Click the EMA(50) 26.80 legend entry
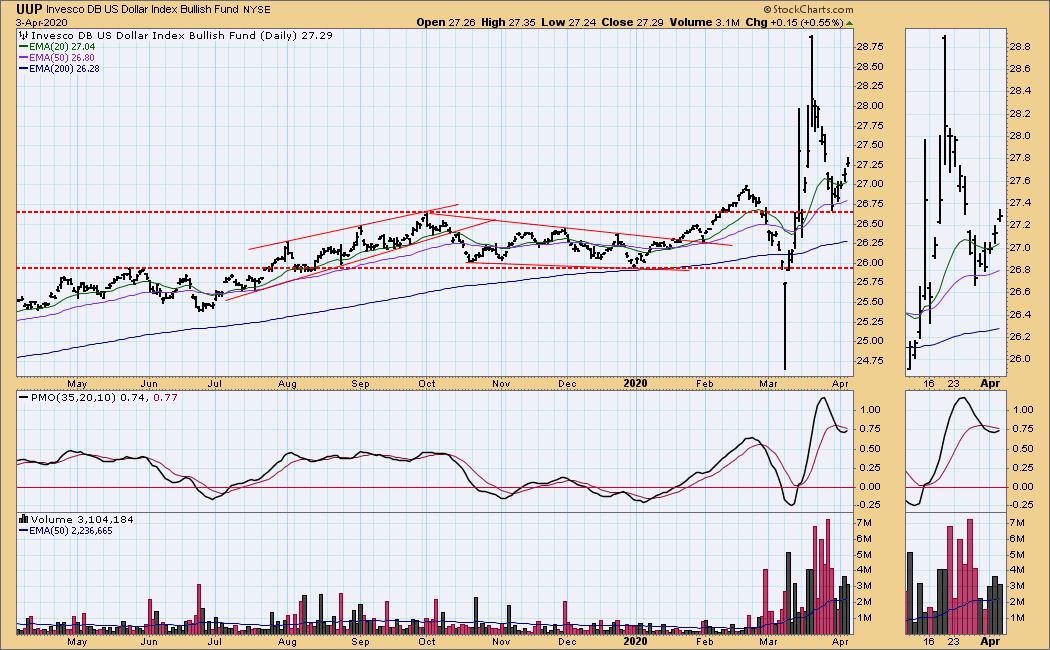 57,58
